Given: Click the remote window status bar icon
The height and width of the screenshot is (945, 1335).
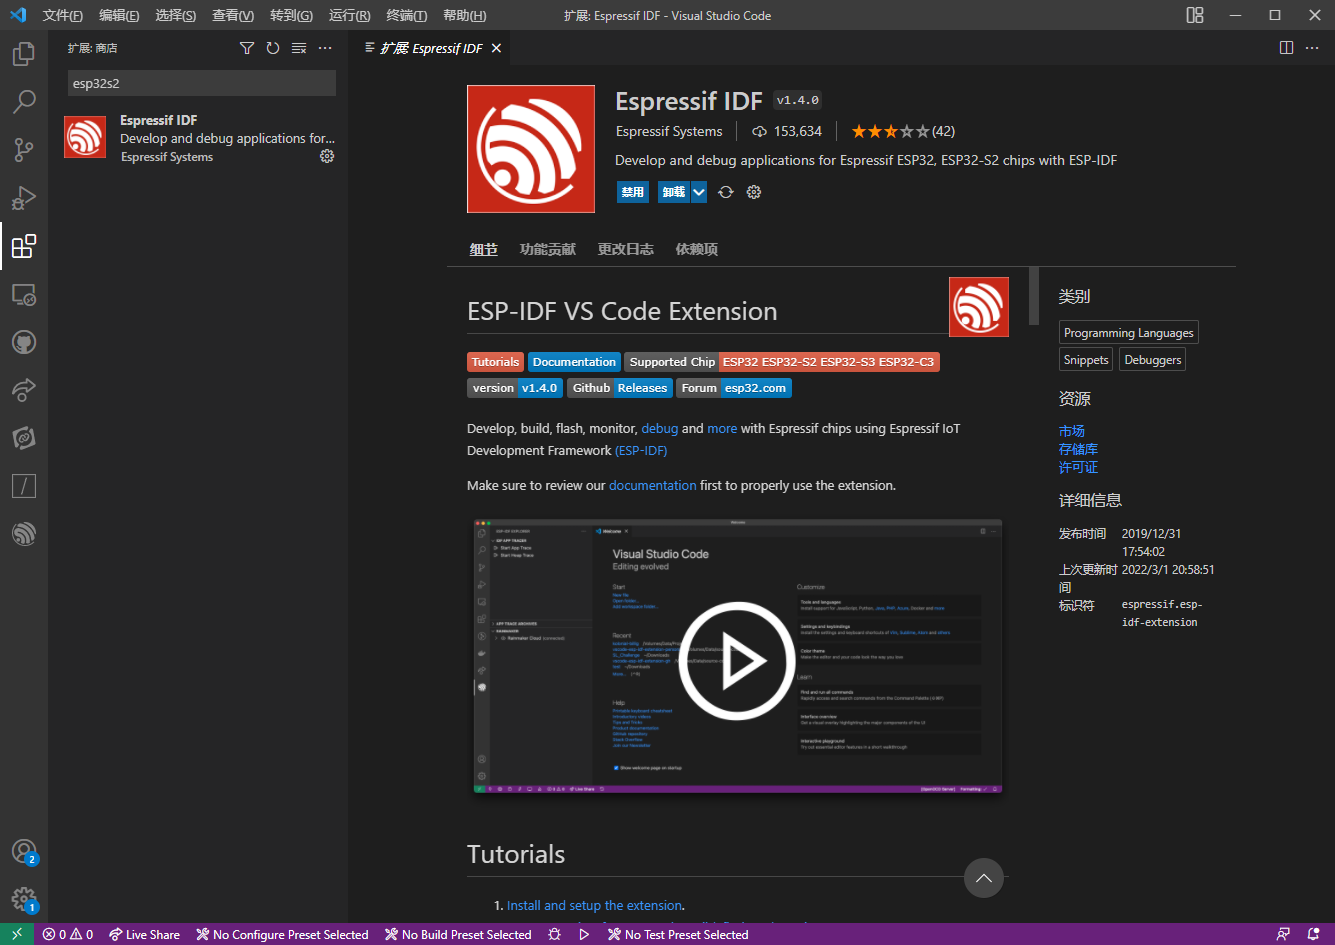Looking at the screenshot, I should (17, 934).
